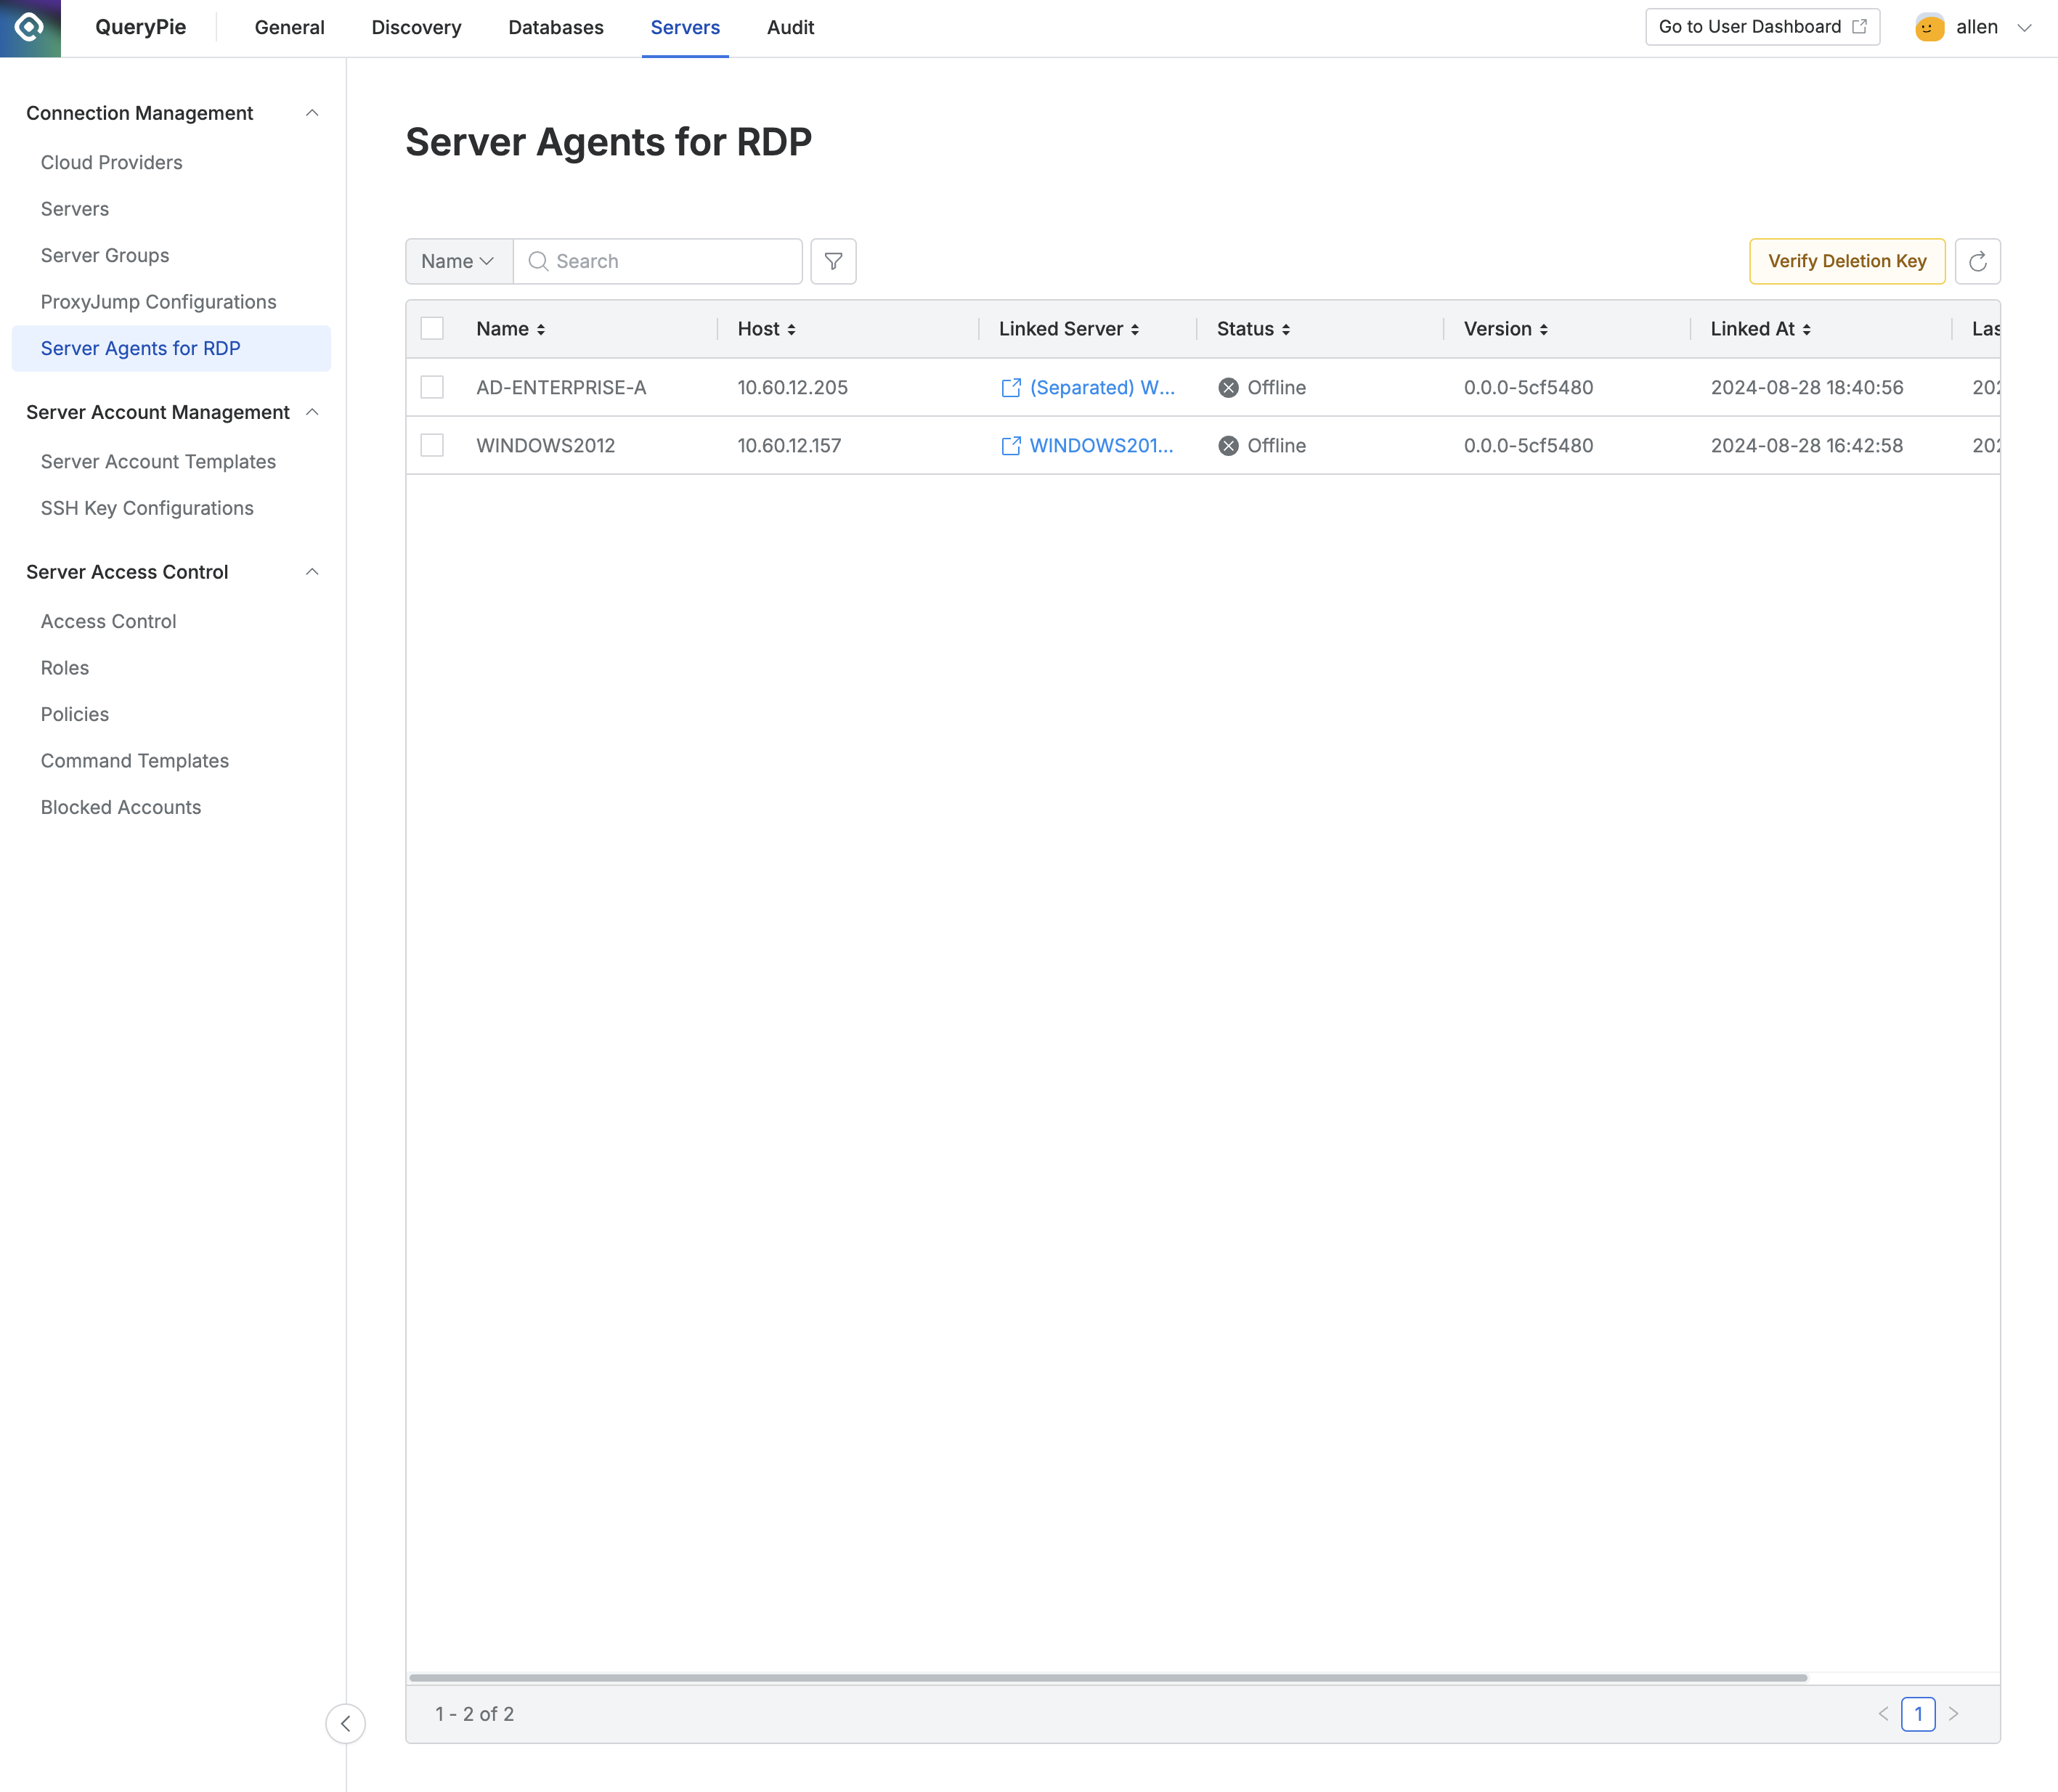This screenshot has width=2058, height=1792.
Task: Click the Verify Deletion Key button
Action: (x=1846, y=261)
